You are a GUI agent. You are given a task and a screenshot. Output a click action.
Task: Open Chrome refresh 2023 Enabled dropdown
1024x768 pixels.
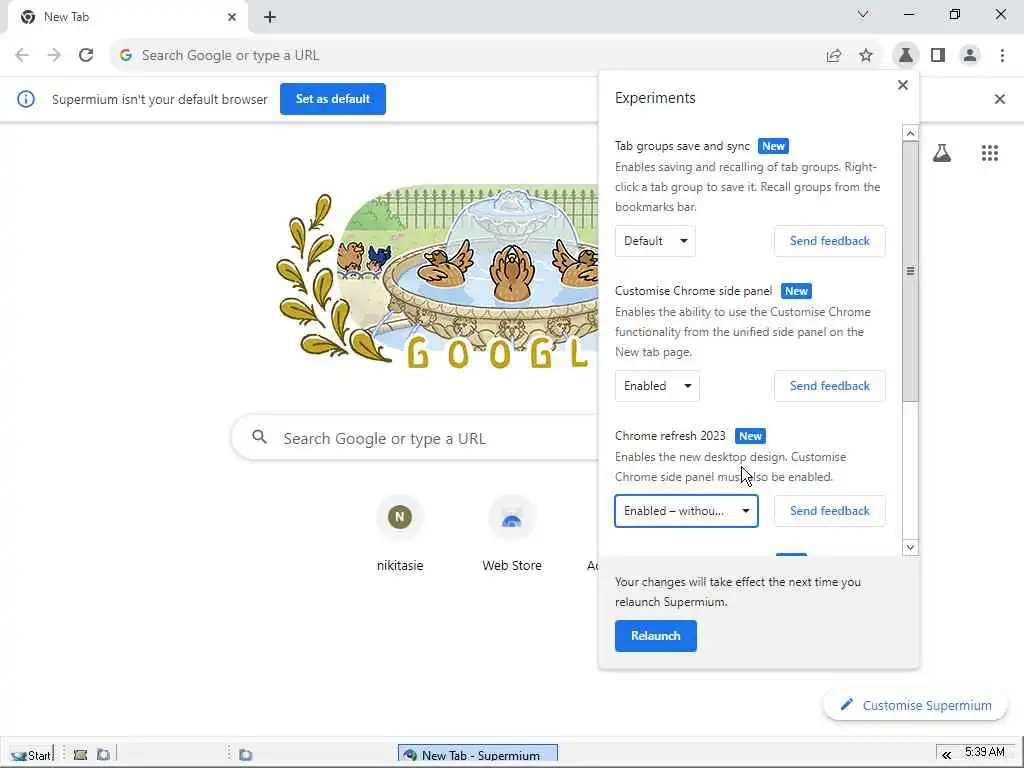pos(686,511)
